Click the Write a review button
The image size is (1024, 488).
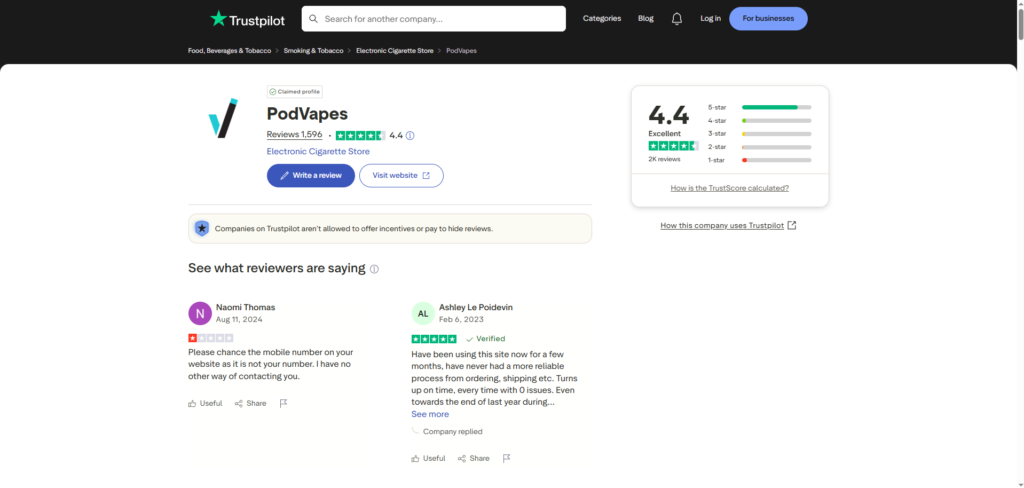tap(310, 175)
